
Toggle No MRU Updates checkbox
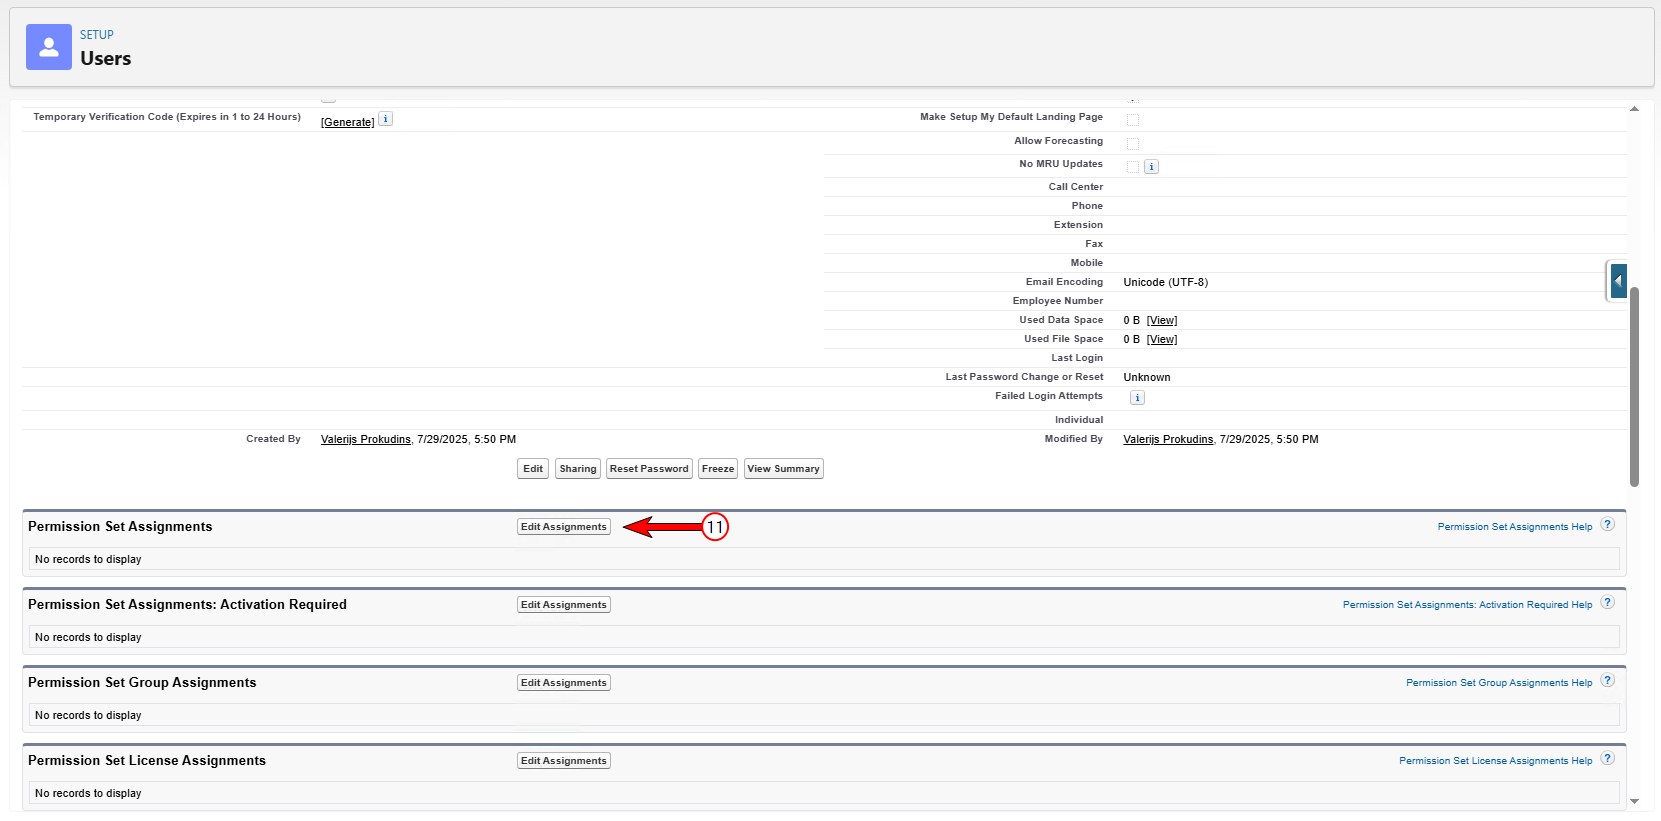point(1133,167)
